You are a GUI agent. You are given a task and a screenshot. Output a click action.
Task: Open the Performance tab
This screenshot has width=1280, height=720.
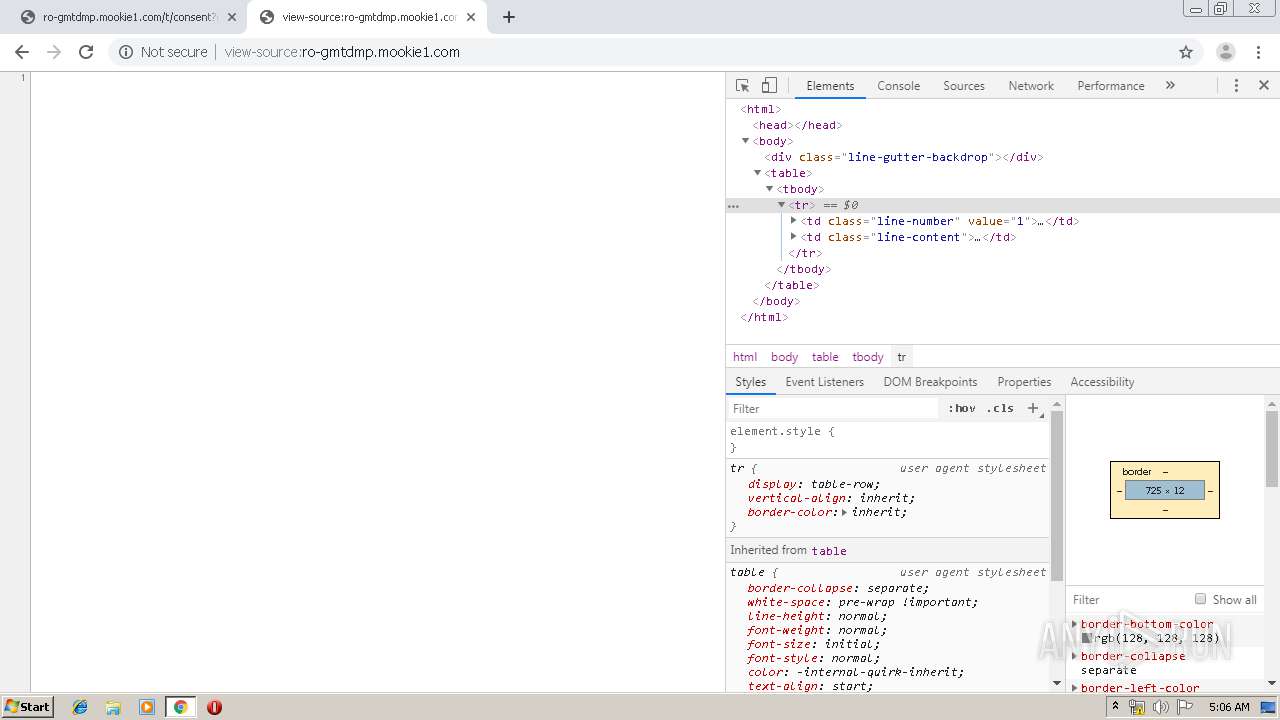1110,86
